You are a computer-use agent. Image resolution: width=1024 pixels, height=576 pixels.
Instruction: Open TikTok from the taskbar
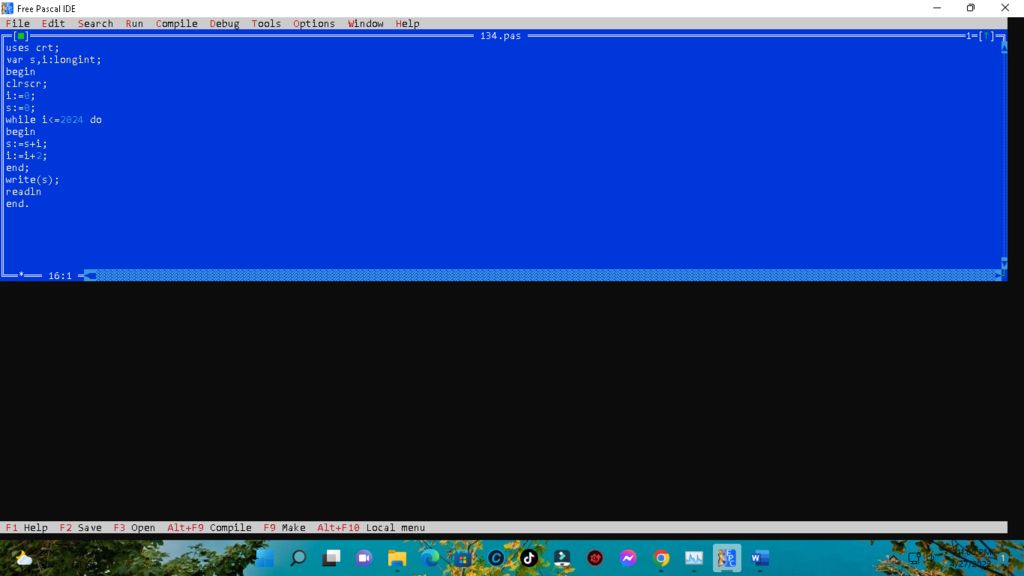click(529, 558)
